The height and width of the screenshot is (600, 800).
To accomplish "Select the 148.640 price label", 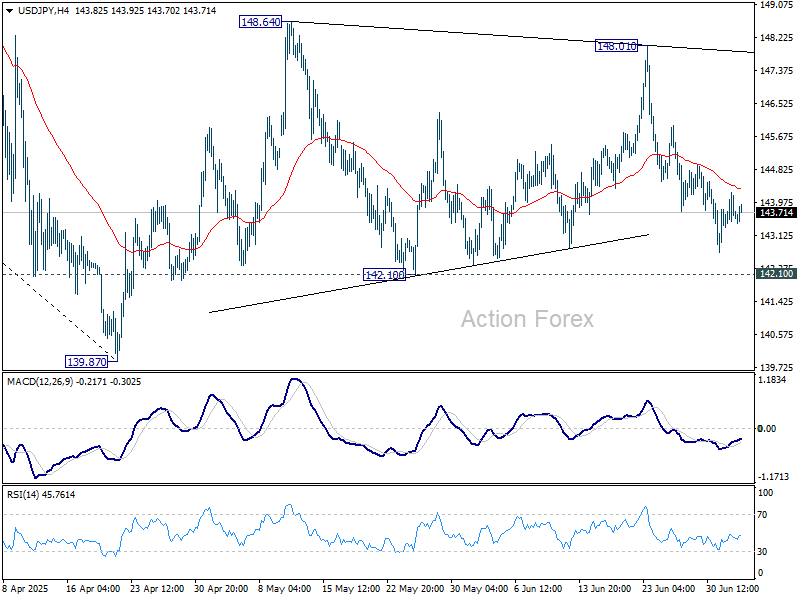I will coord(261,22).
